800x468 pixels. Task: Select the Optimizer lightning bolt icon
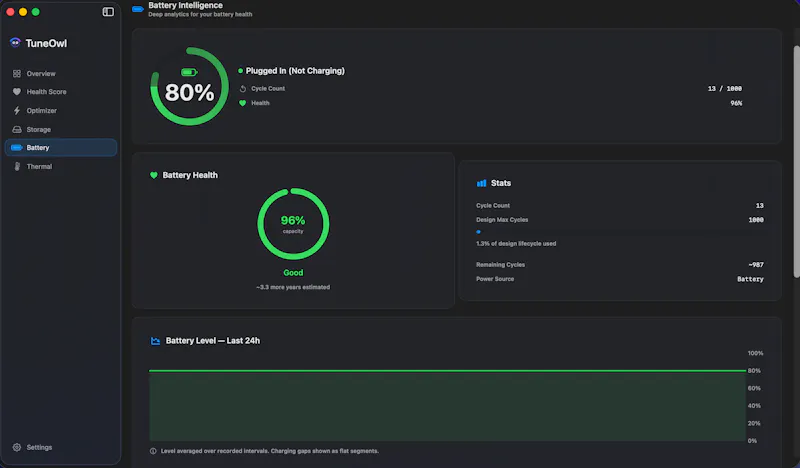pos(17,111)
